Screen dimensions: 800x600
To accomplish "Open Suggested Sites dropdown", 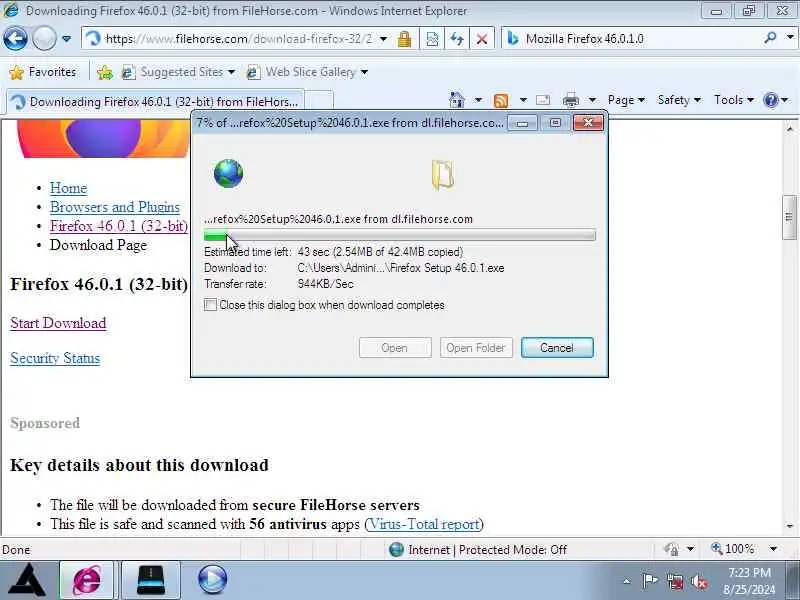I will [x=178, y=72].
